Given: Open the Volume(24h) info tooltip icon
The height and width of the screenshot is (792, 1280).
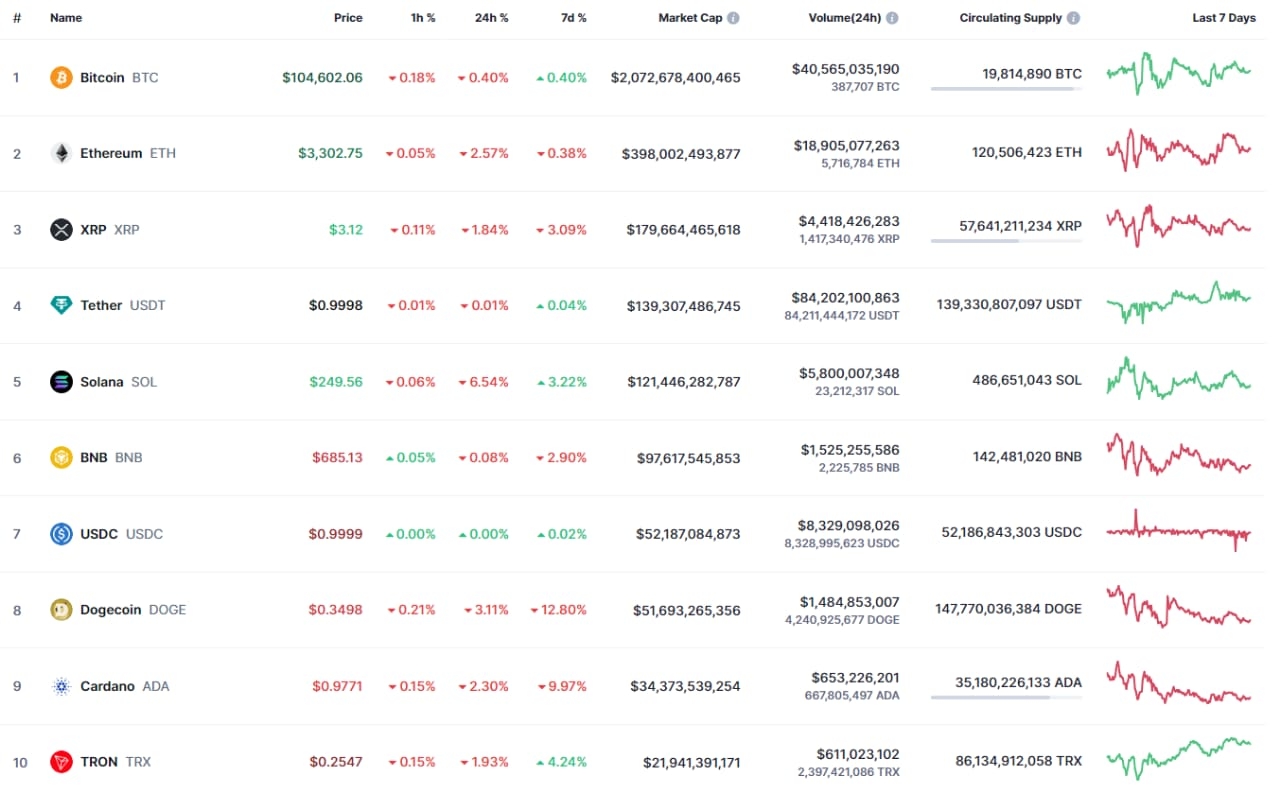Looking at the screenshot, I should coord(892,18).
